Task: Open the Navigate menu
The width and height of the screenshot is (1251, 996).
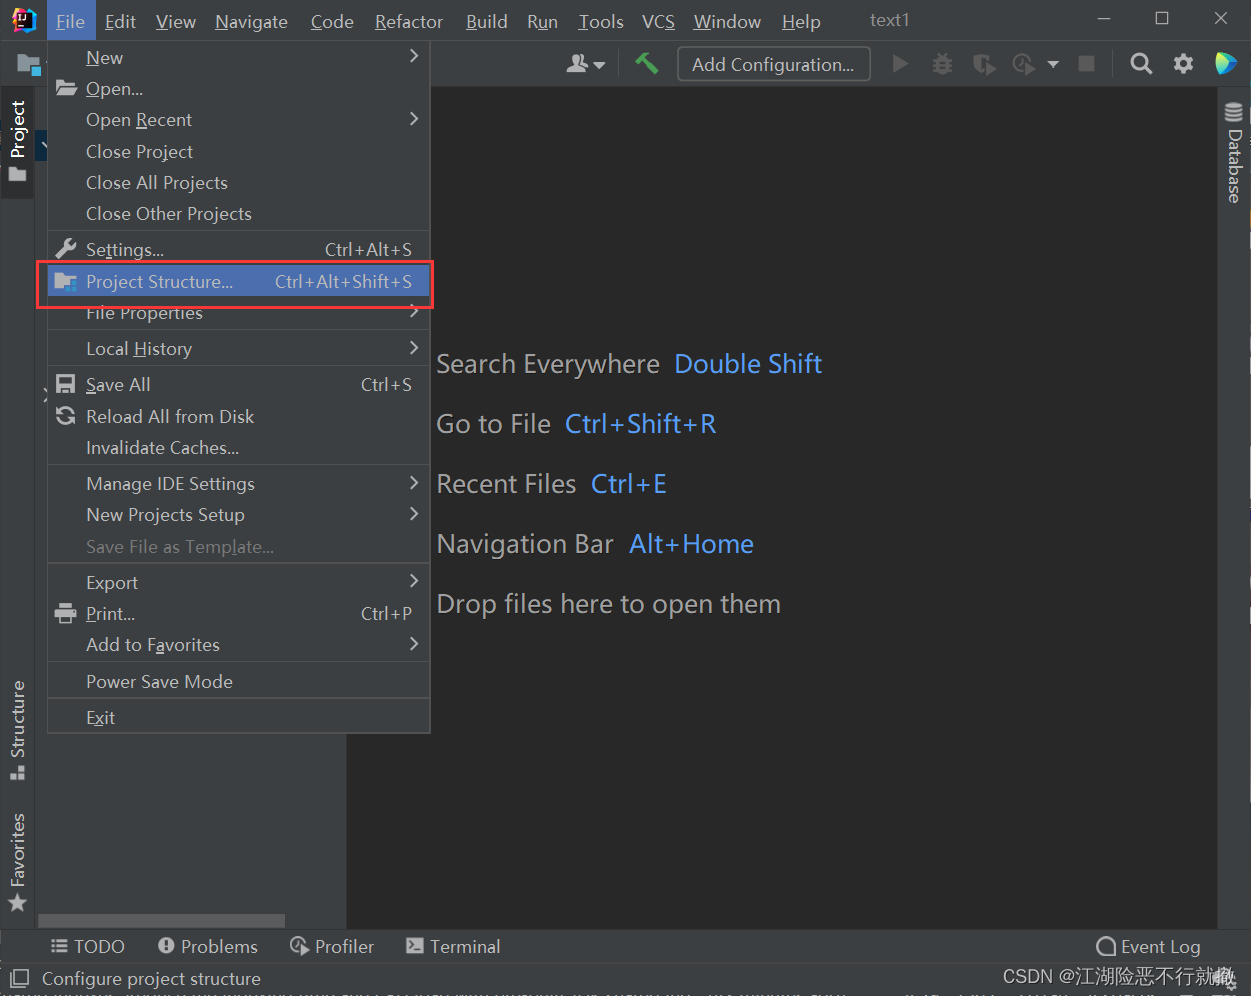Action: coord(250,21)
